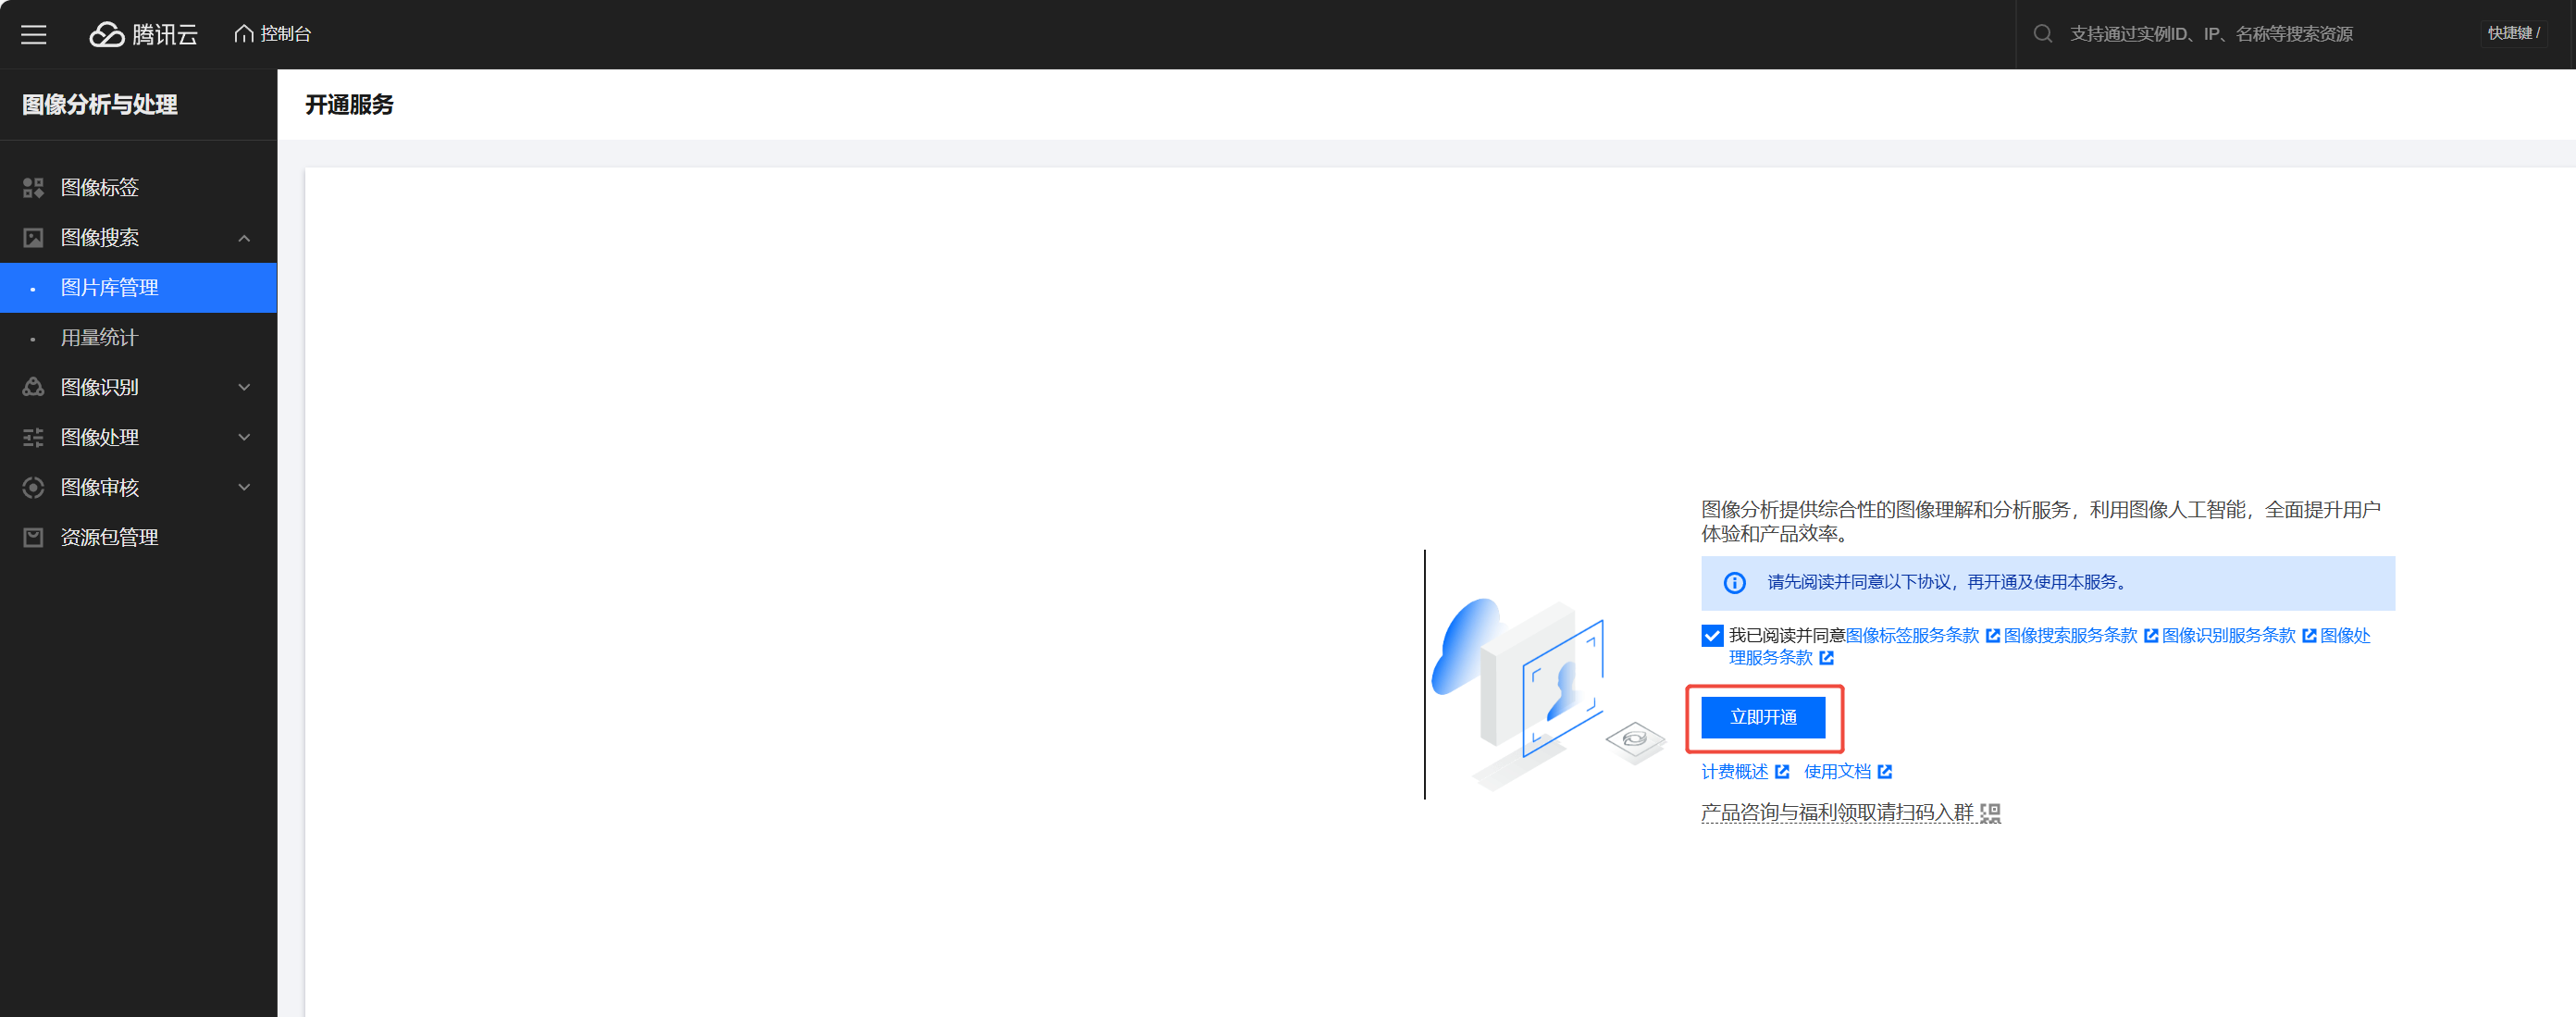
Task: Click external-link icon next to 计费概述
Action: tap(1782, 772)
